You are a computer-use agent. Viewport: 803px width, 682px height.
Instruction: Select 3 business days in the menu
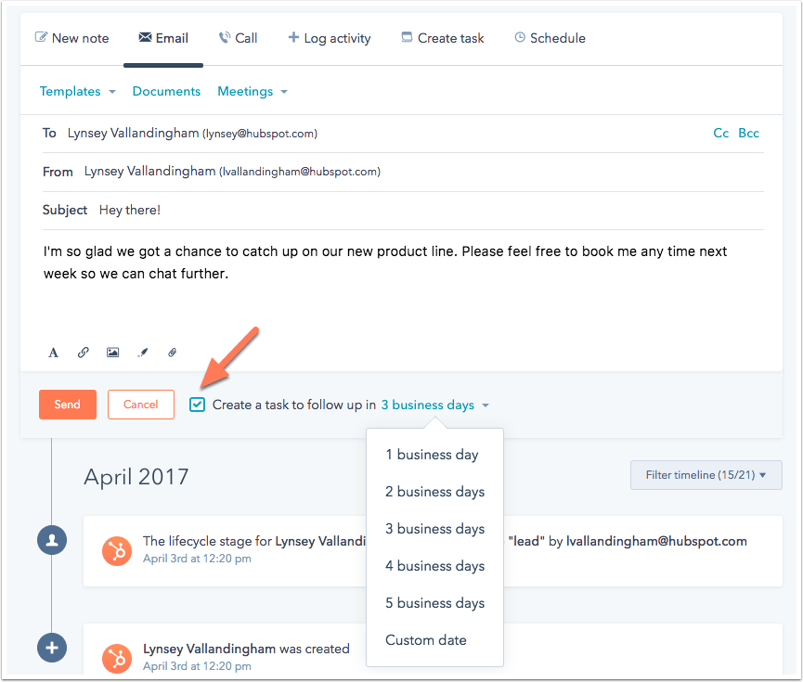(435, 529)
